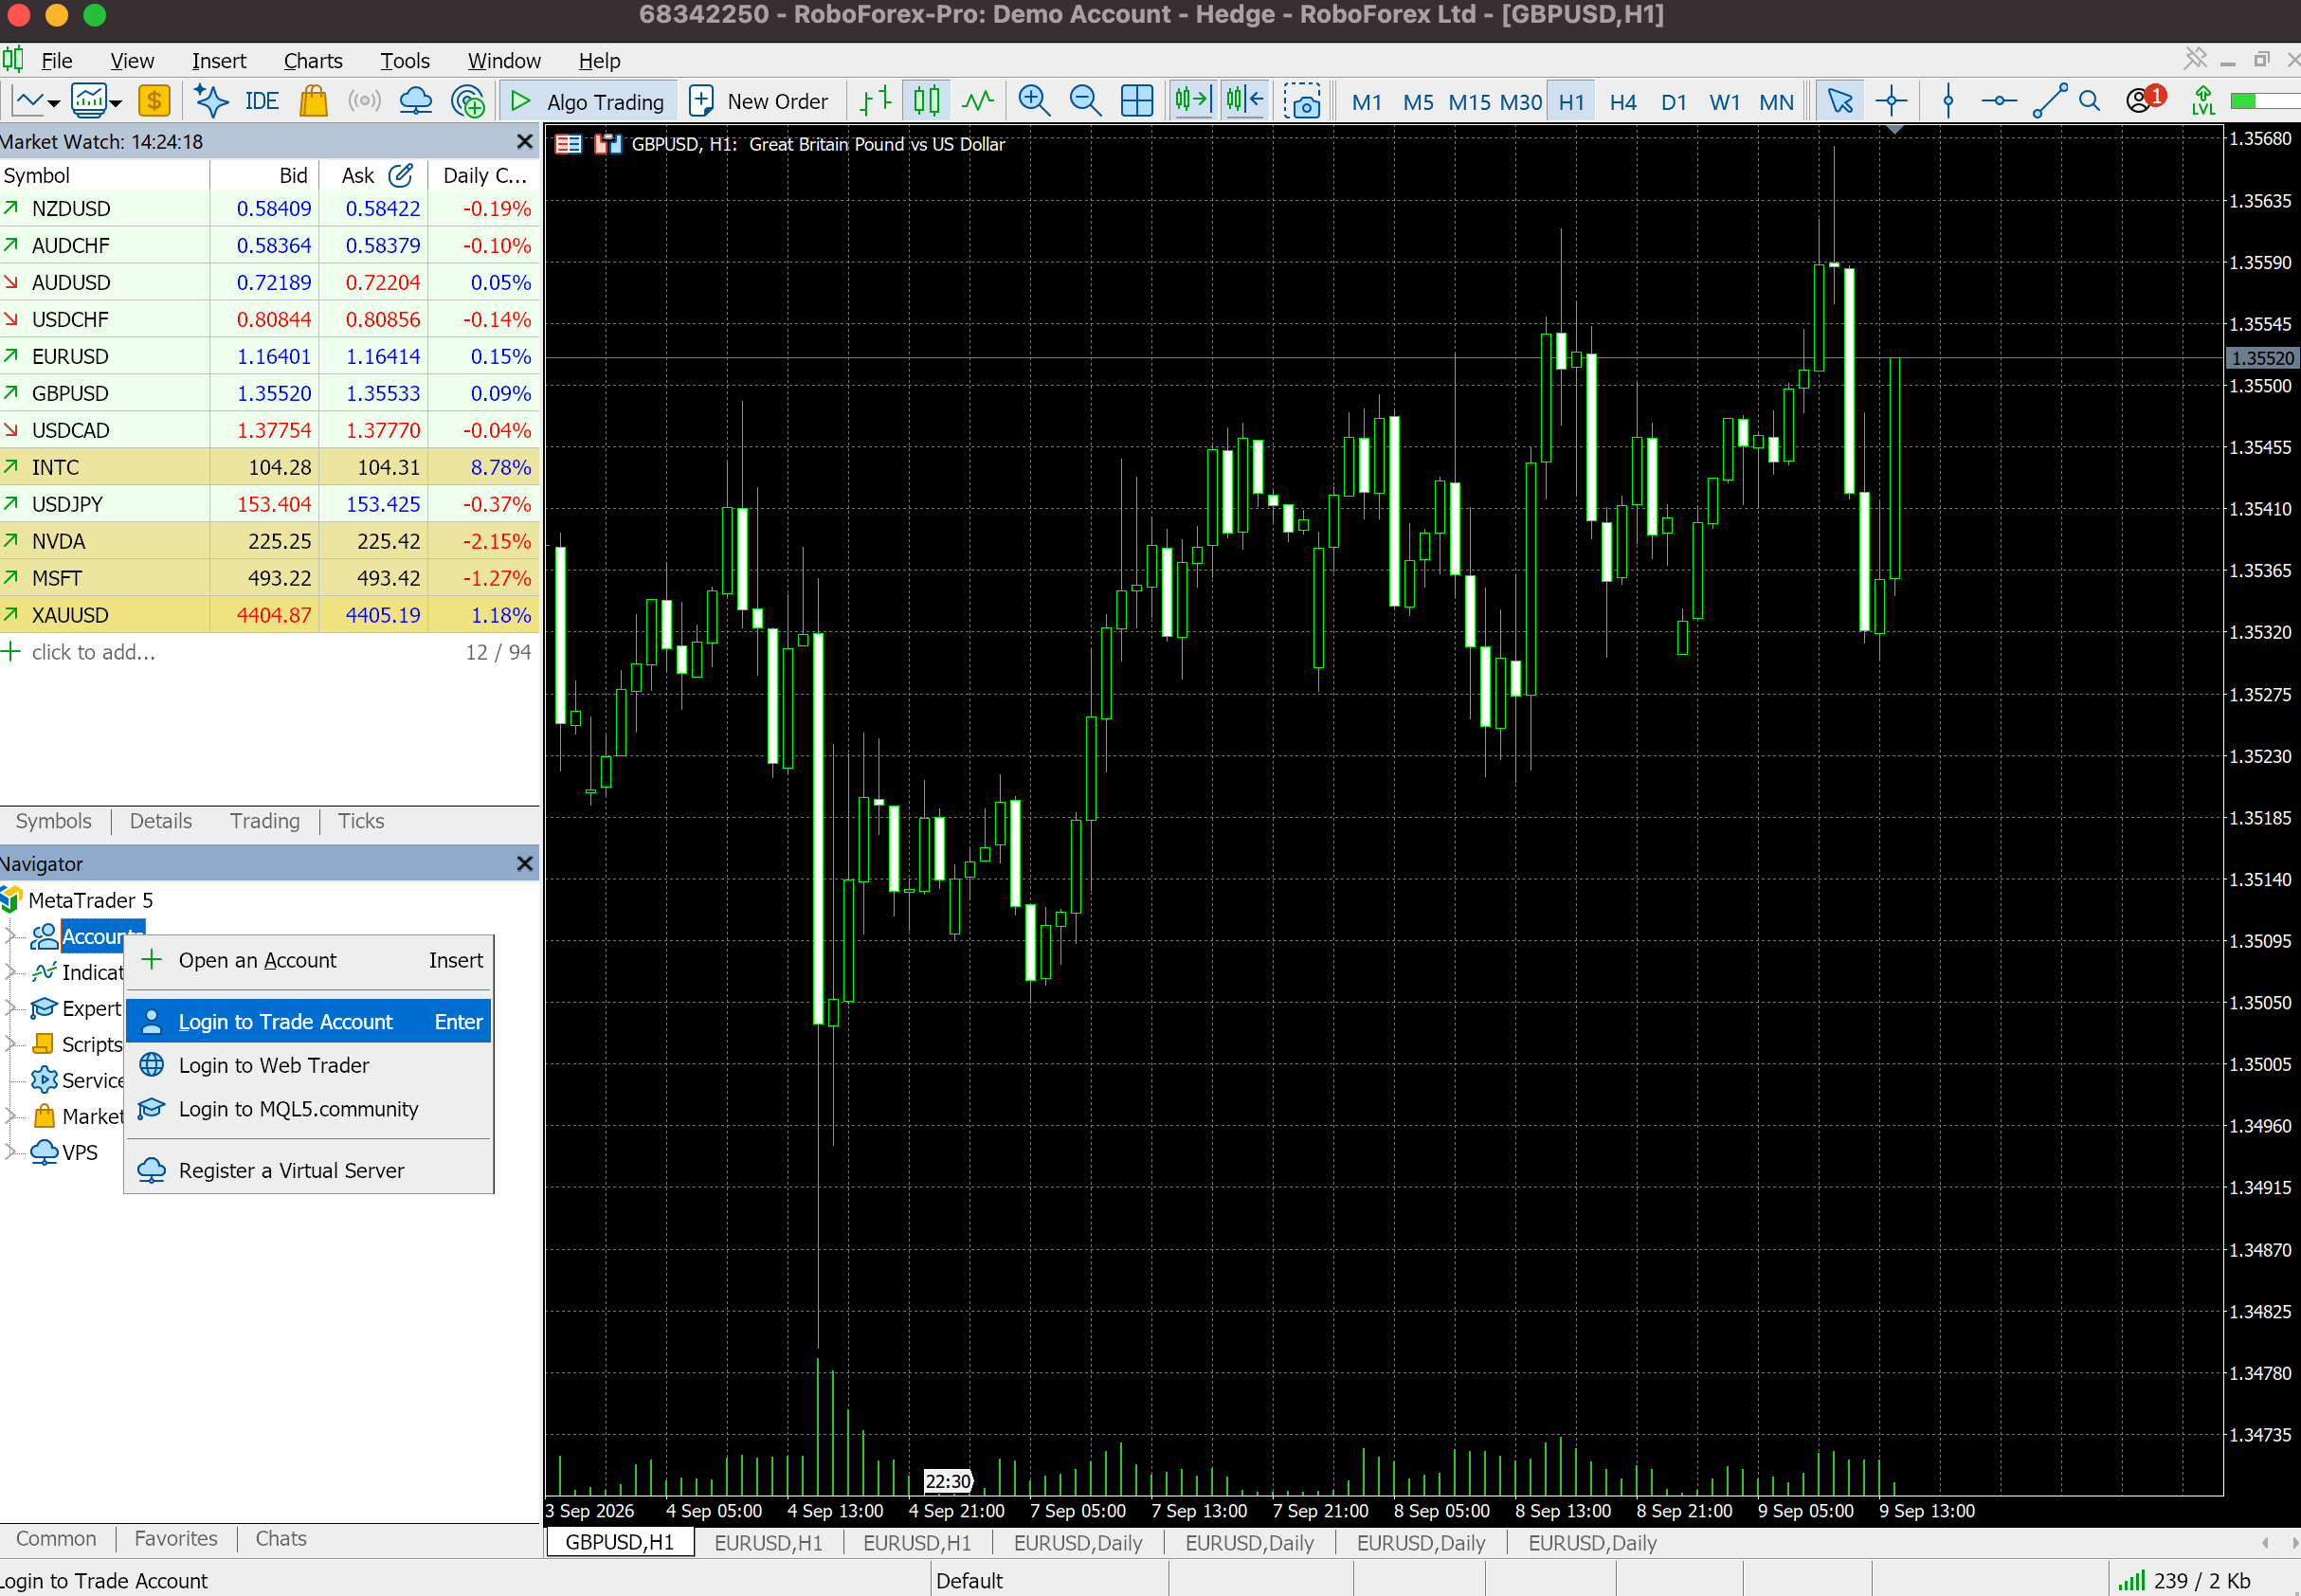
Task: Draw a vertical line on chart
Action: click(1947, 101)
